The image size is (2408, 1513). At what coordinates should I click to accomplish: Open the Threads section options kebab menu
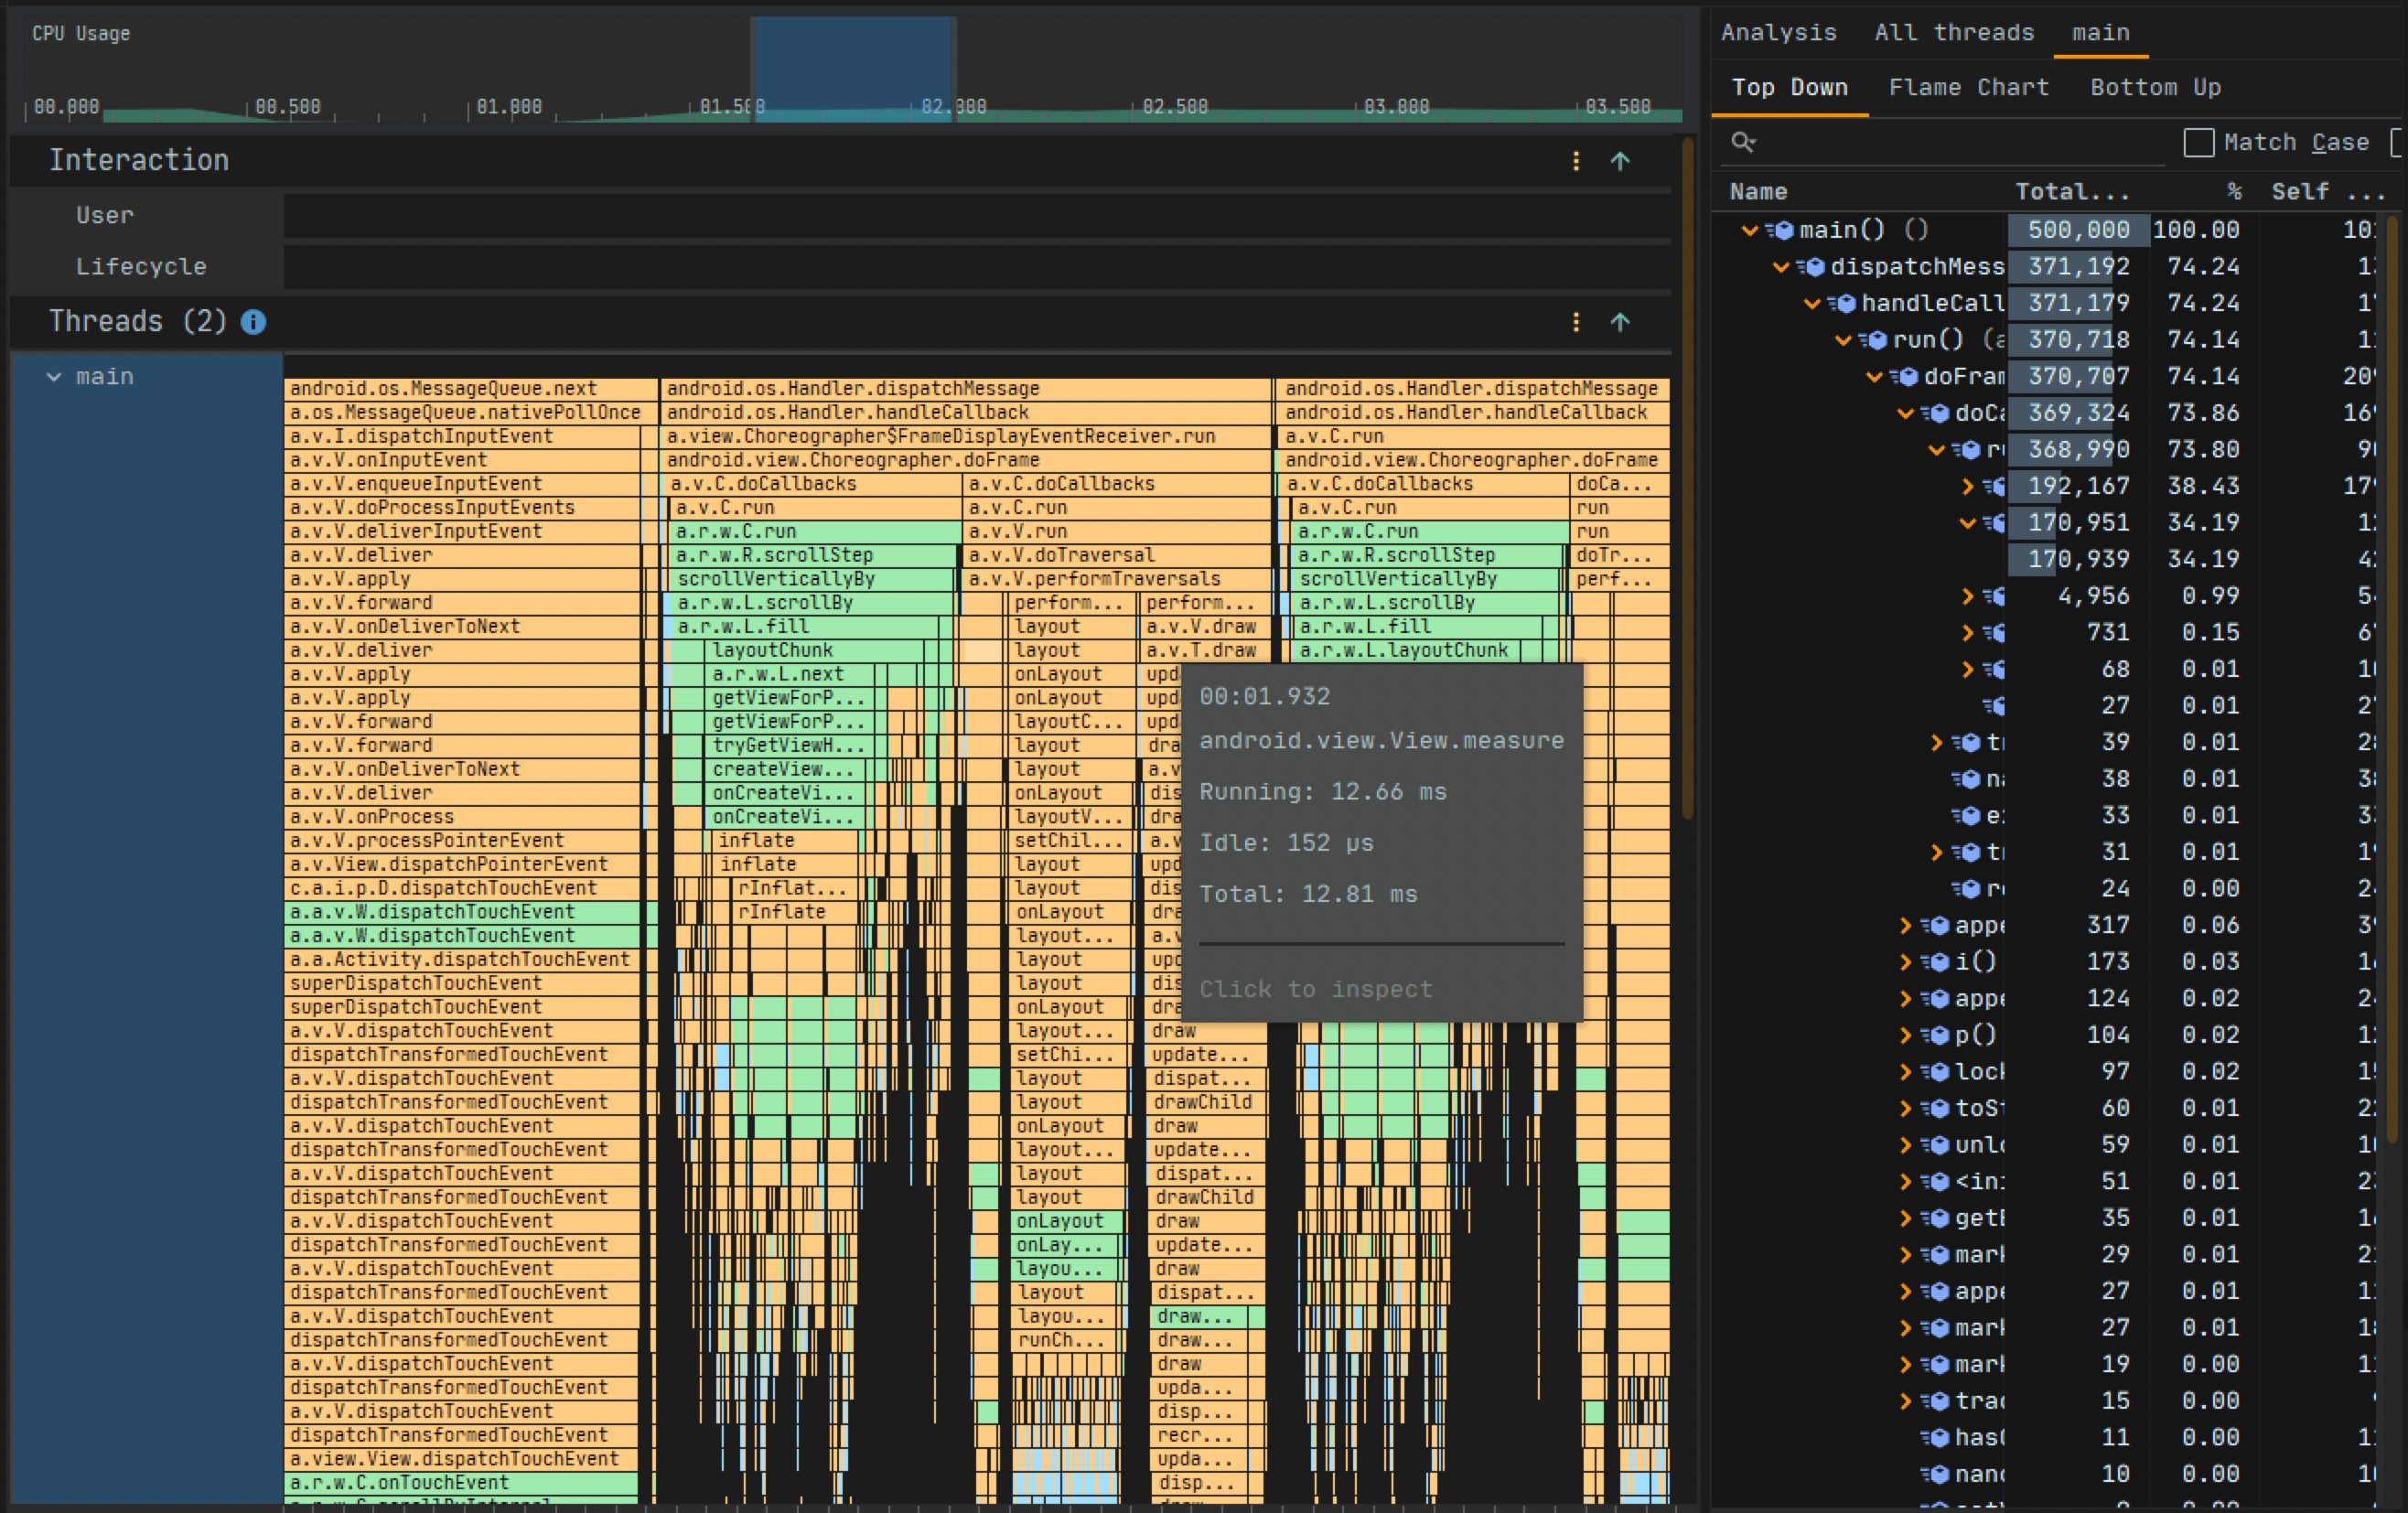1576,322
